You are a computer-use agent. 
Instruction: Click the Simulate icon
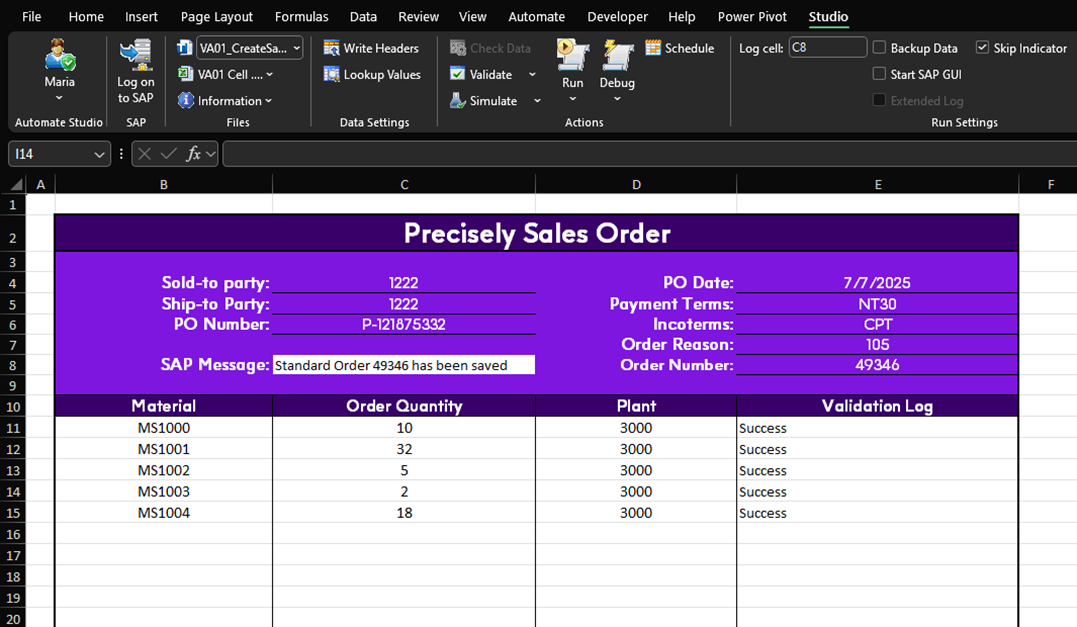[x=457, y=100]
